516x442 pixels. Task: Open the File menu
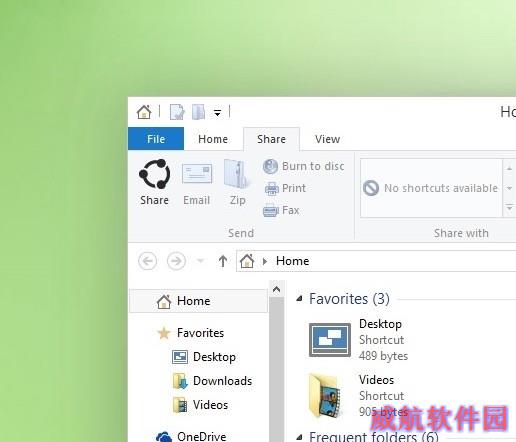[156, 139]
